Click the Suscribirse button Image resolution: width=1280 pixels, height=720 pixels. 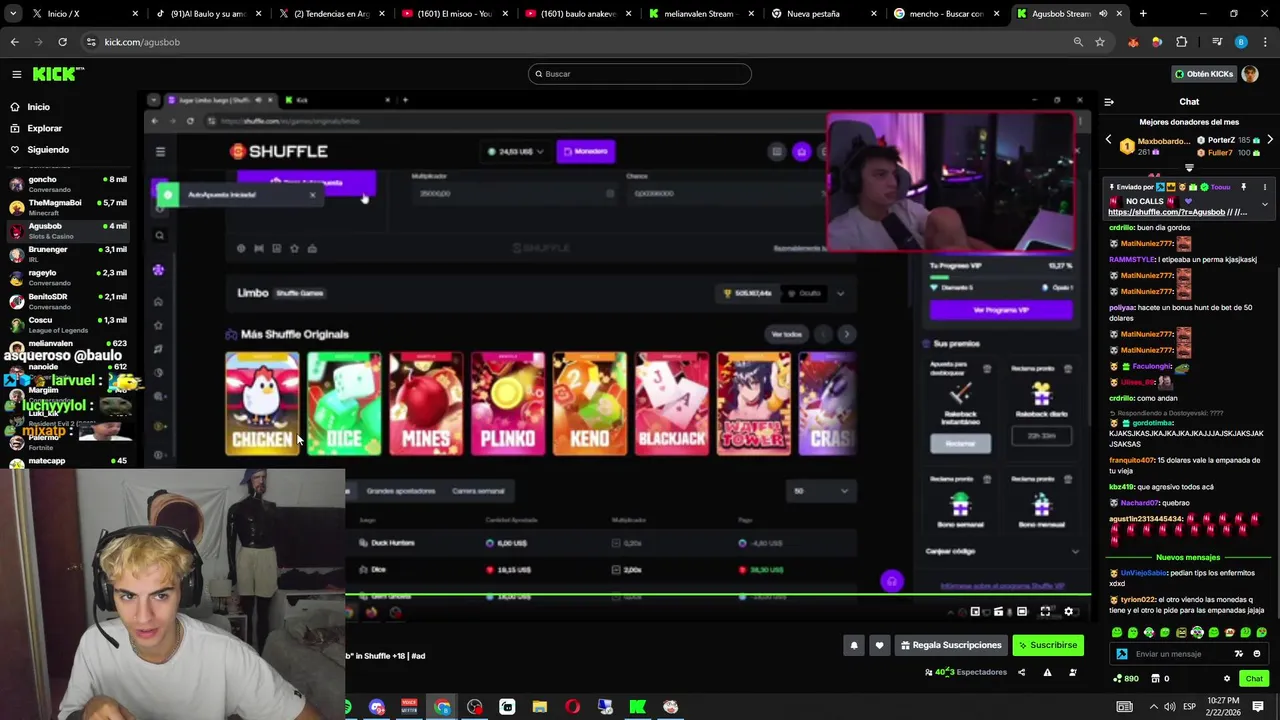(1048, 645)
